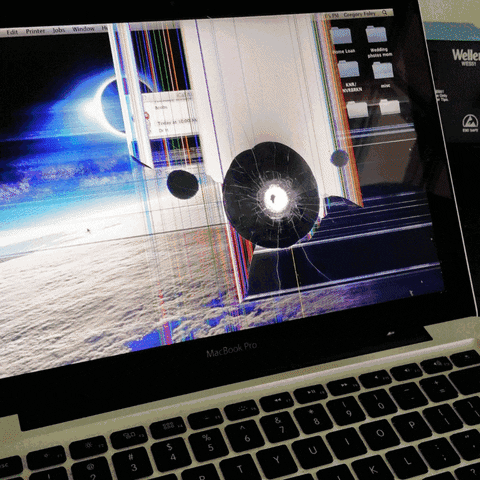The width and height of the screenshot is (480, 480).
Task: Open the Jobs menu
Action: [59, 30]
